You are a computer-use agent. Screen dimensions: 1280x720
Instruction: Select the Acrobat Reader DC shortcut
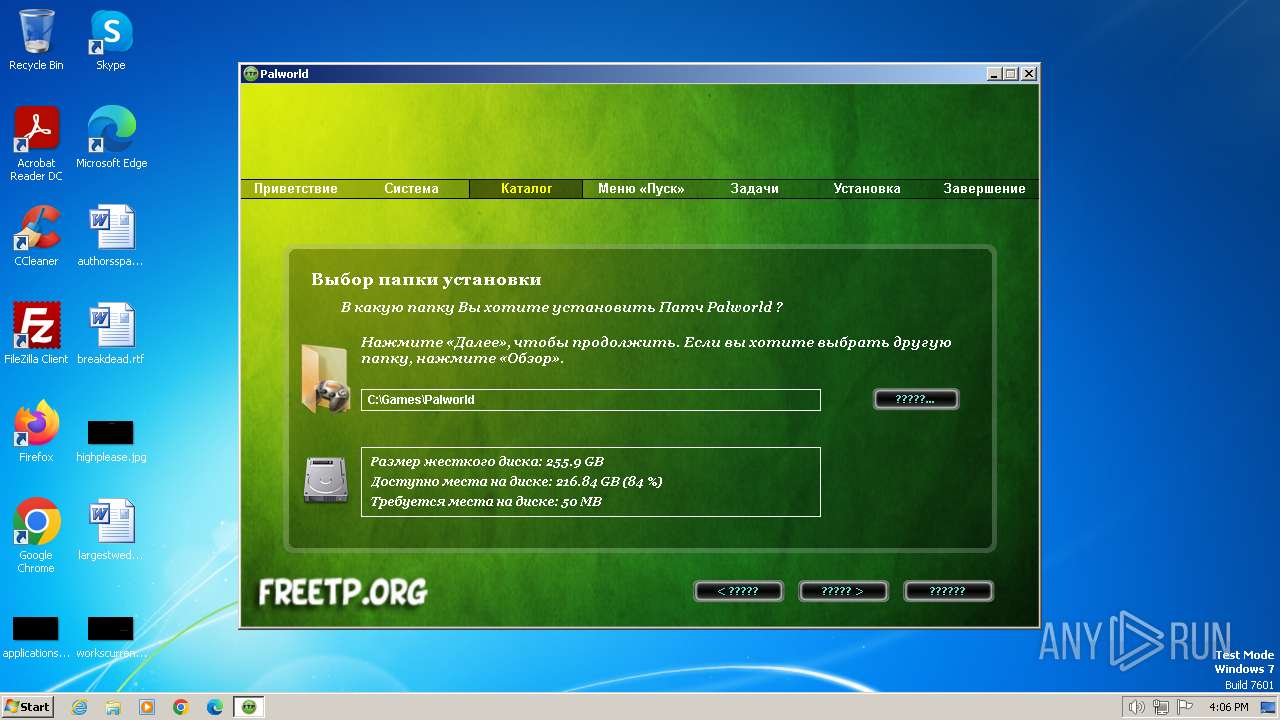(x=36, y=144)
